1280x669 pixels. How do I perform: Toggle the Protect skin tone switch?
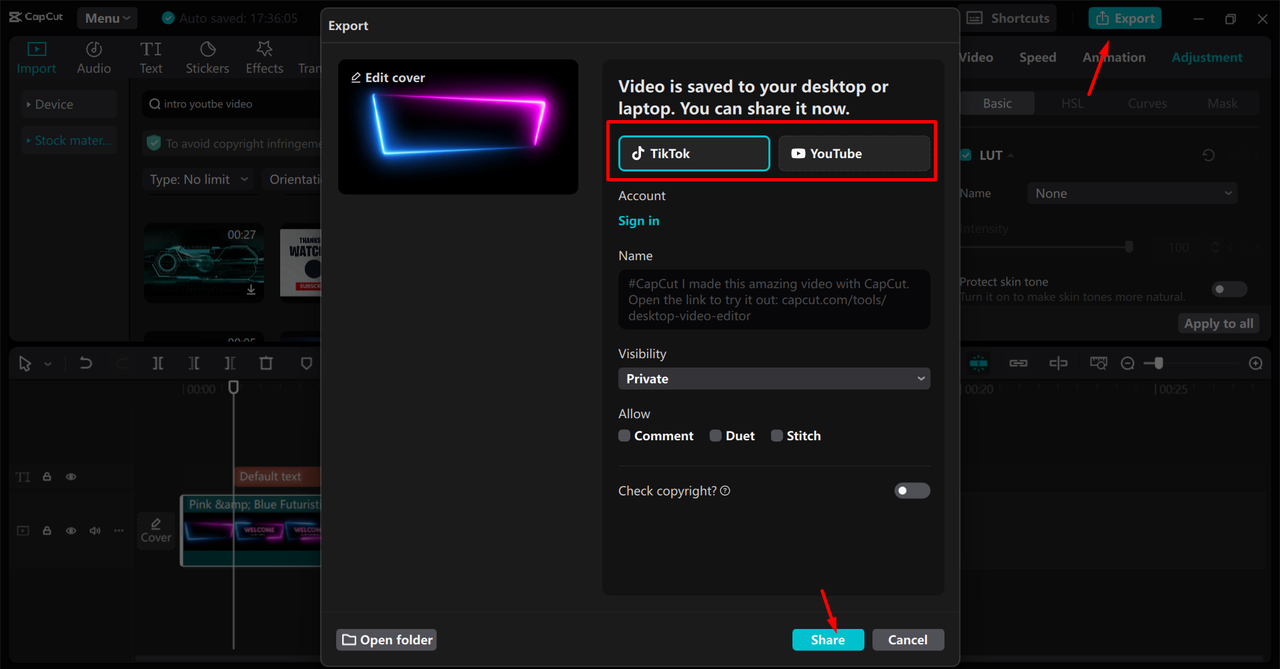pyautogui.click(x=1229, y=289)
